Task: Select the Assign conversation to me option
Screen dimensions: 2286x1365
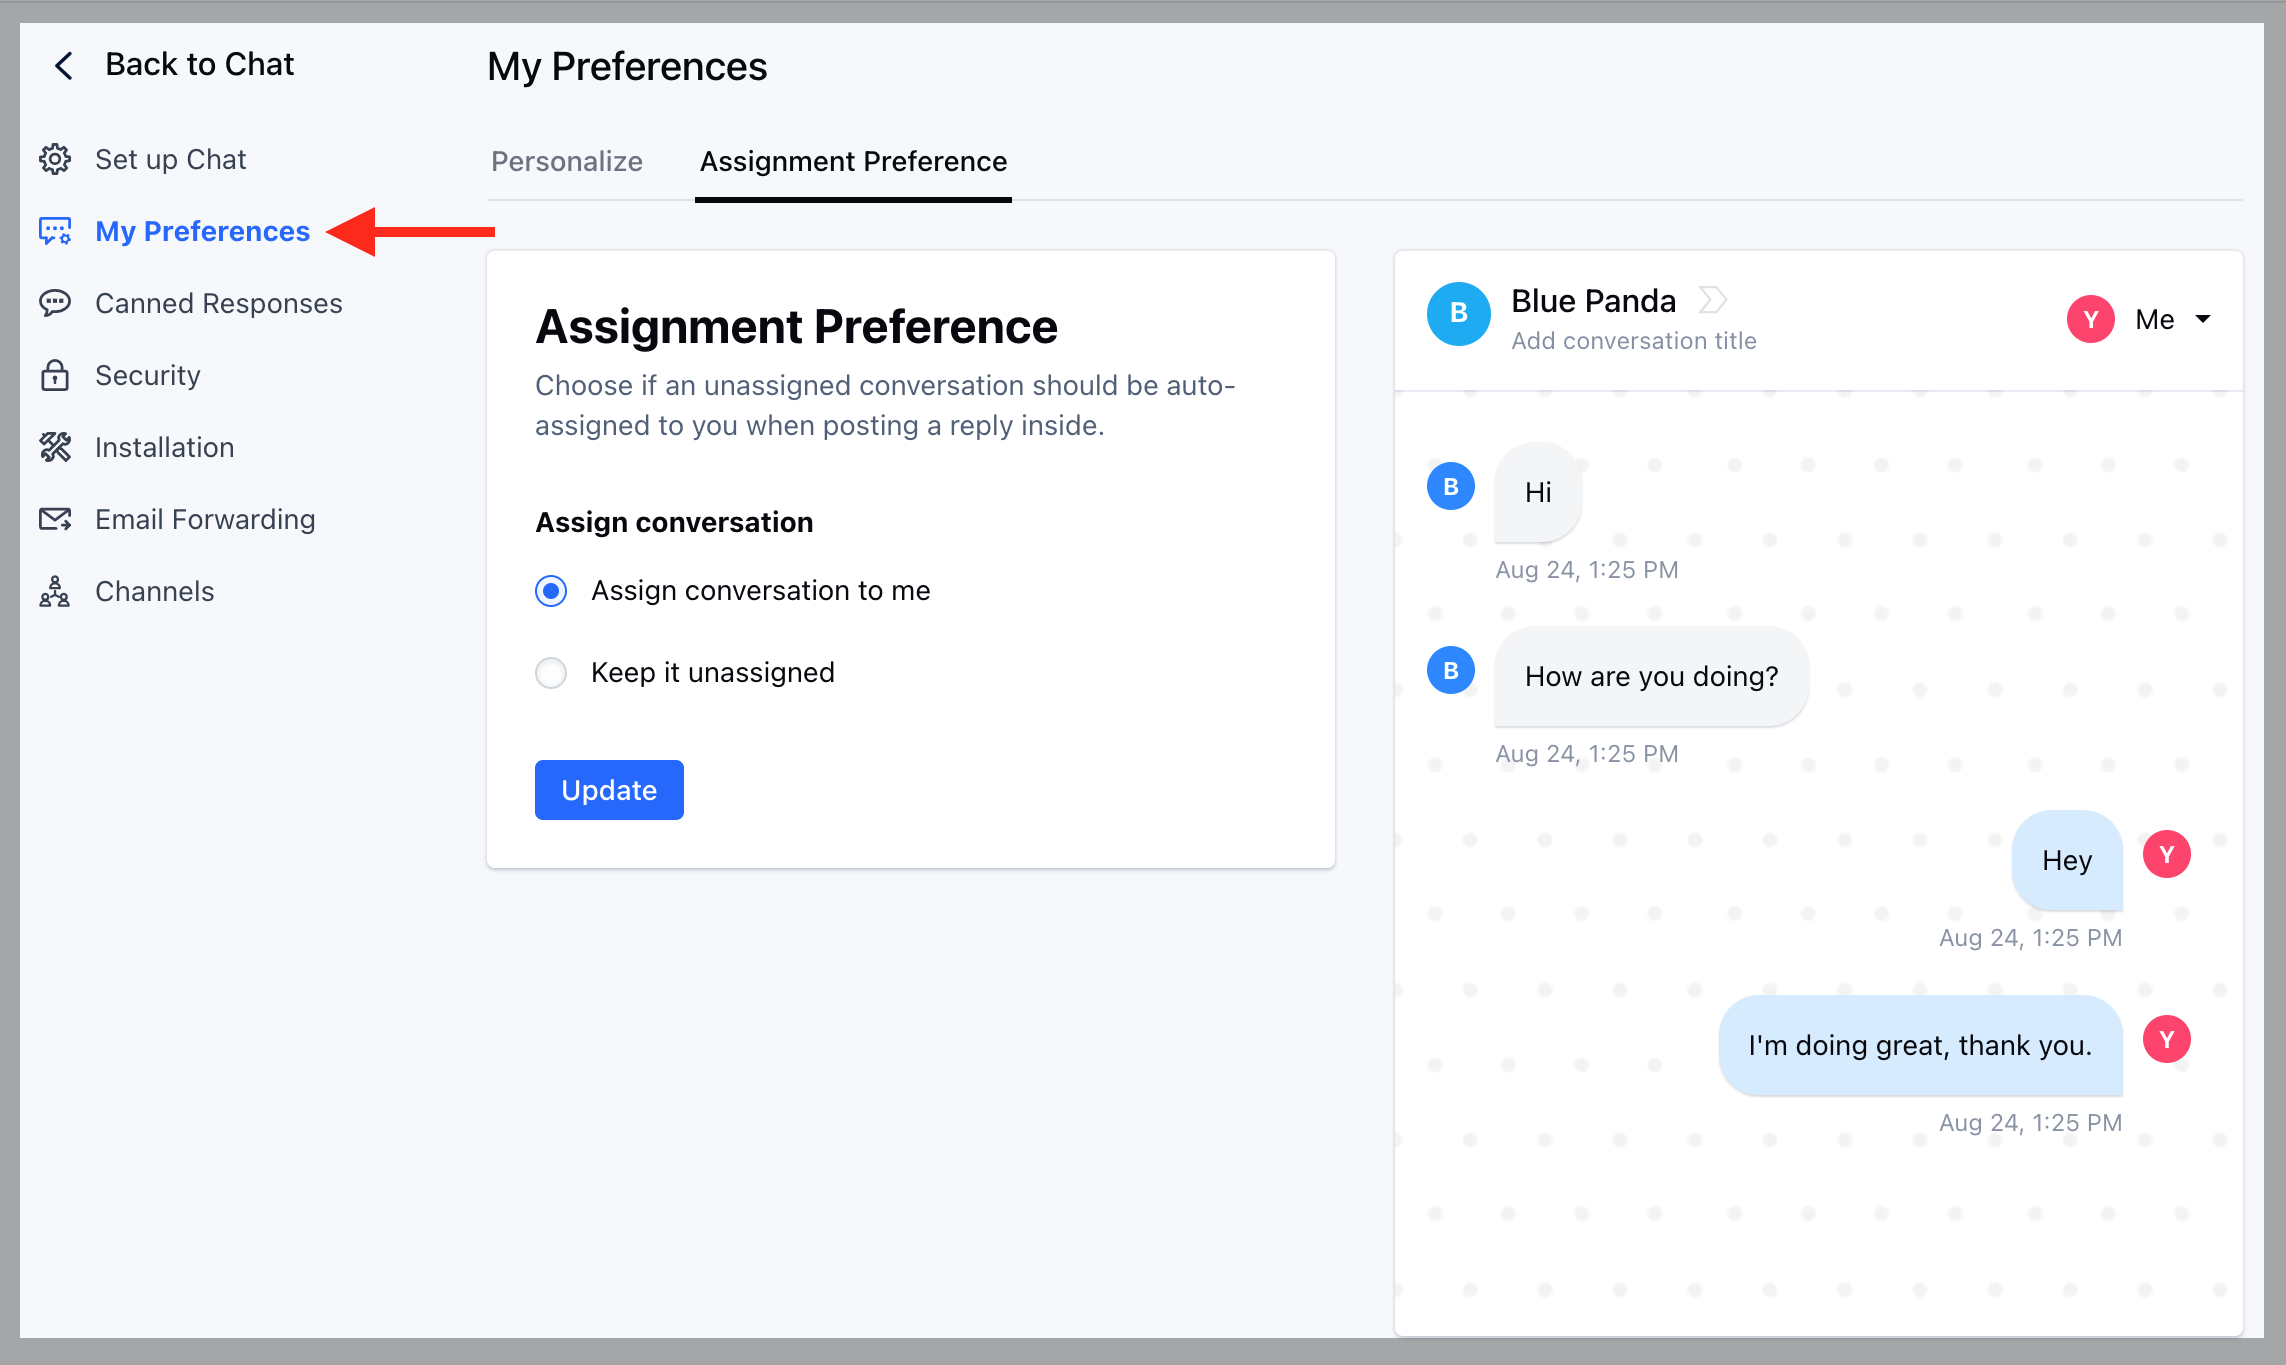Action: click(x=551, y=590)
